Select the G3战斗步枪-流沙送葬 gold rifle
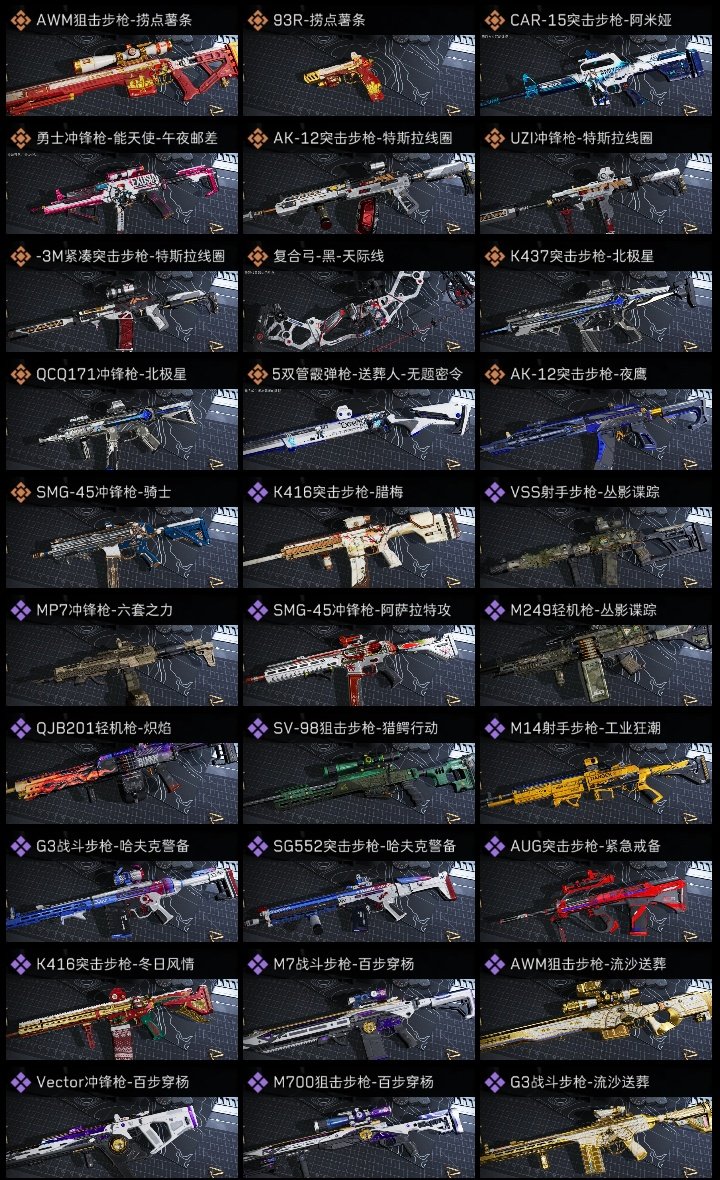720x1180 pixels. (596, 1137)
